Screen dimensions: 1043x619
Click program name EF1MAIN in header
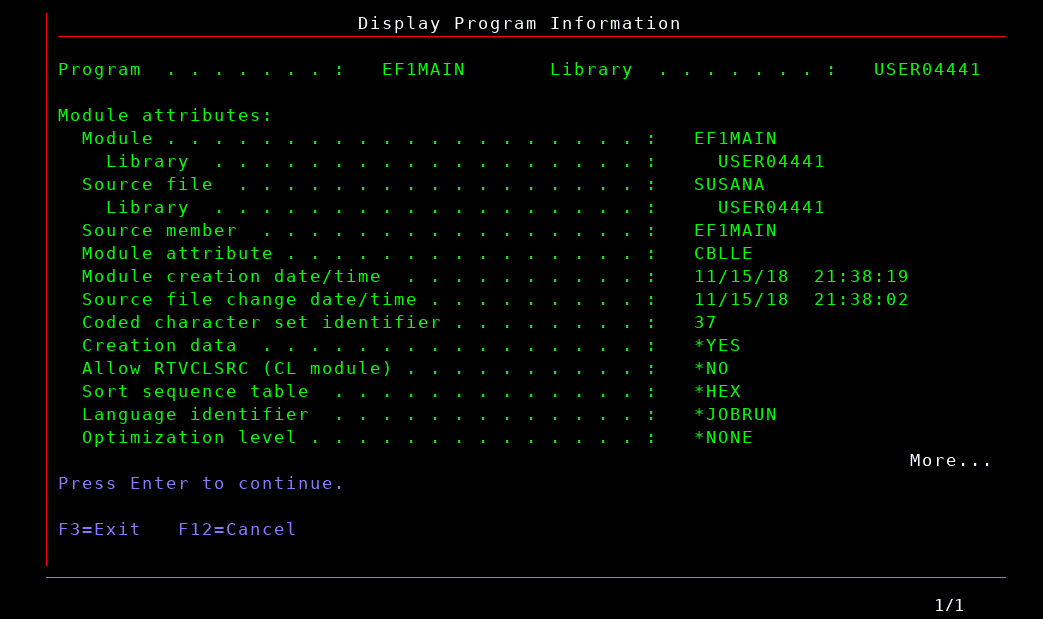[x=423, y=69]
